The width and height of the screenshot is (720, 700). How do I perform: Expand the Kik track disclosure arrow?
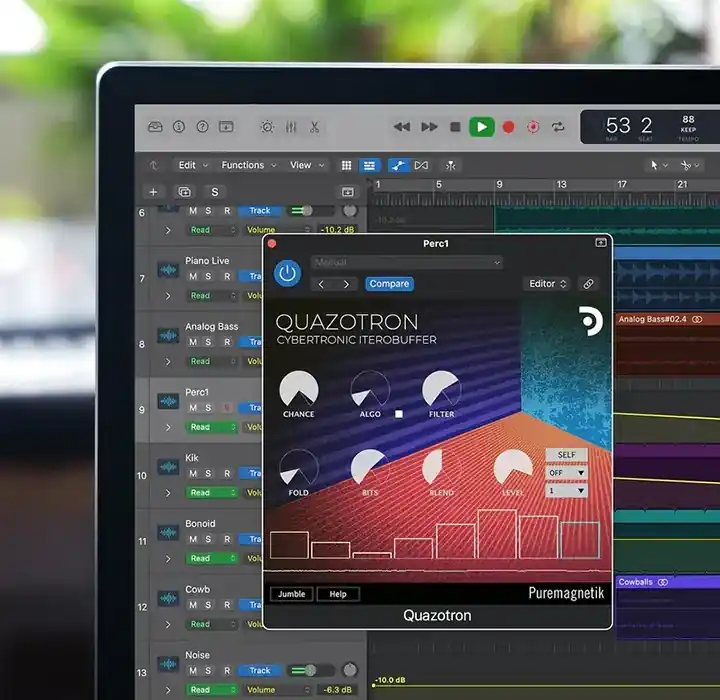click(168, 493)
